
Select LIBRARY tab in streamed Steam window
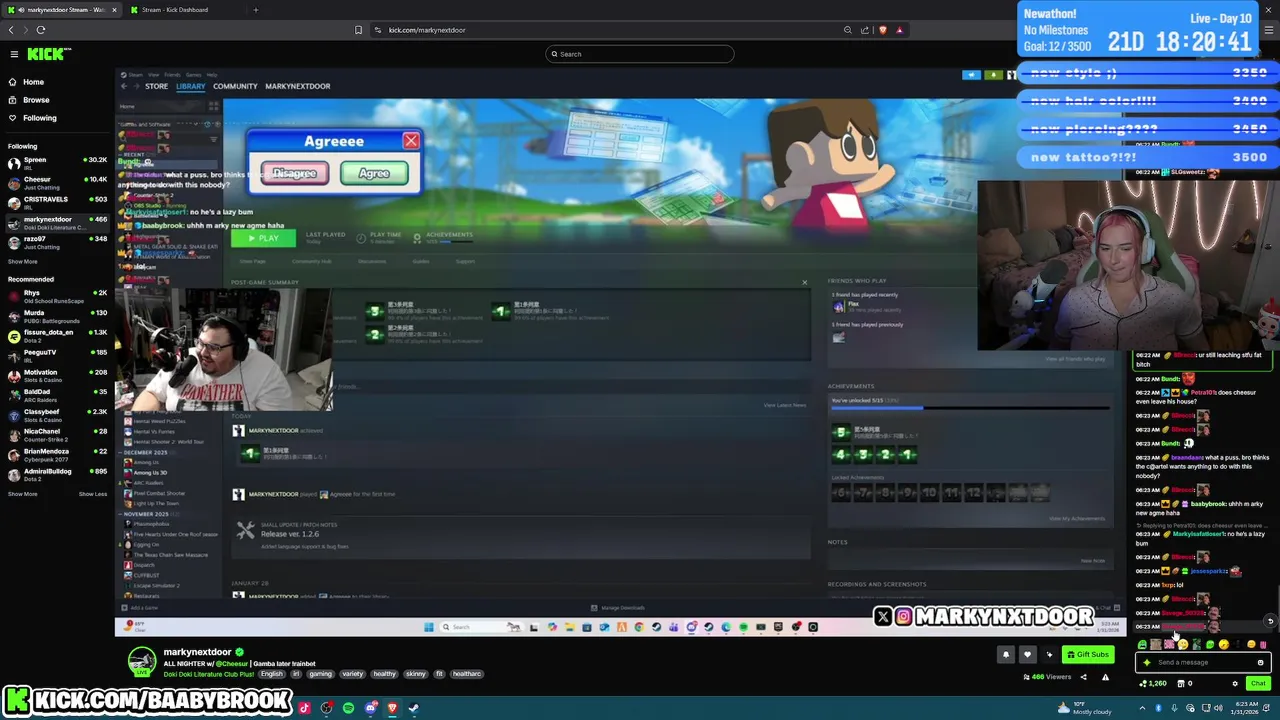click(x=190, y=86)
